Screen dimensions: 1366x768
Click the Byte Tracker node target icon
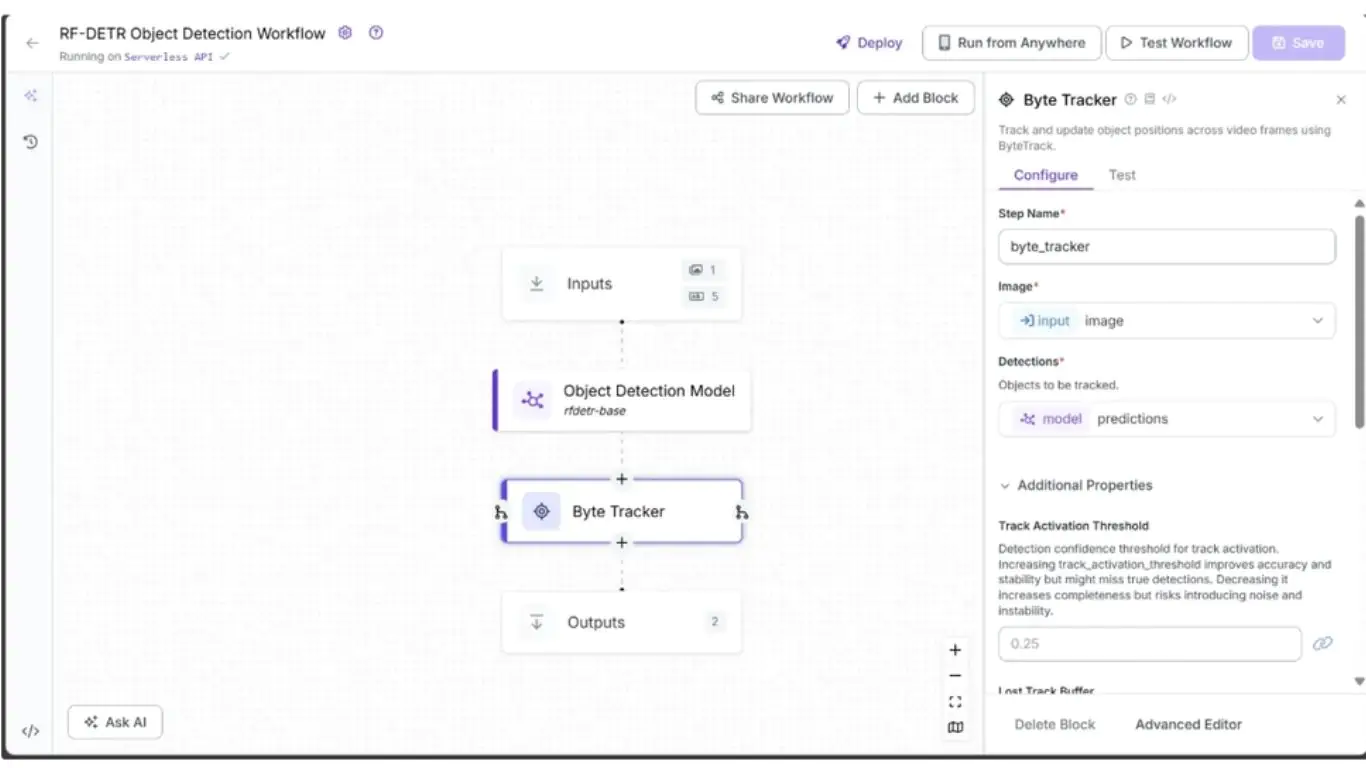[x=541, y=511]
